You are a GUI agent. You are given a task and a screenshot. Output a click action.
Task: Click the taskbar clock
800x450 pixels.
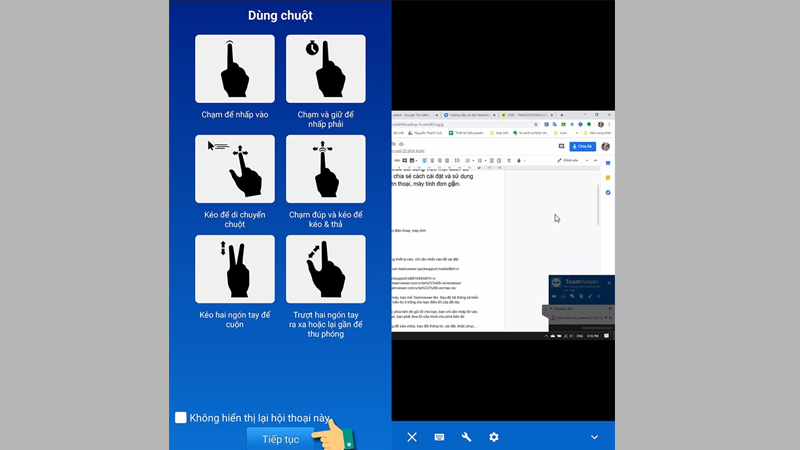click(x=593, y=336)
